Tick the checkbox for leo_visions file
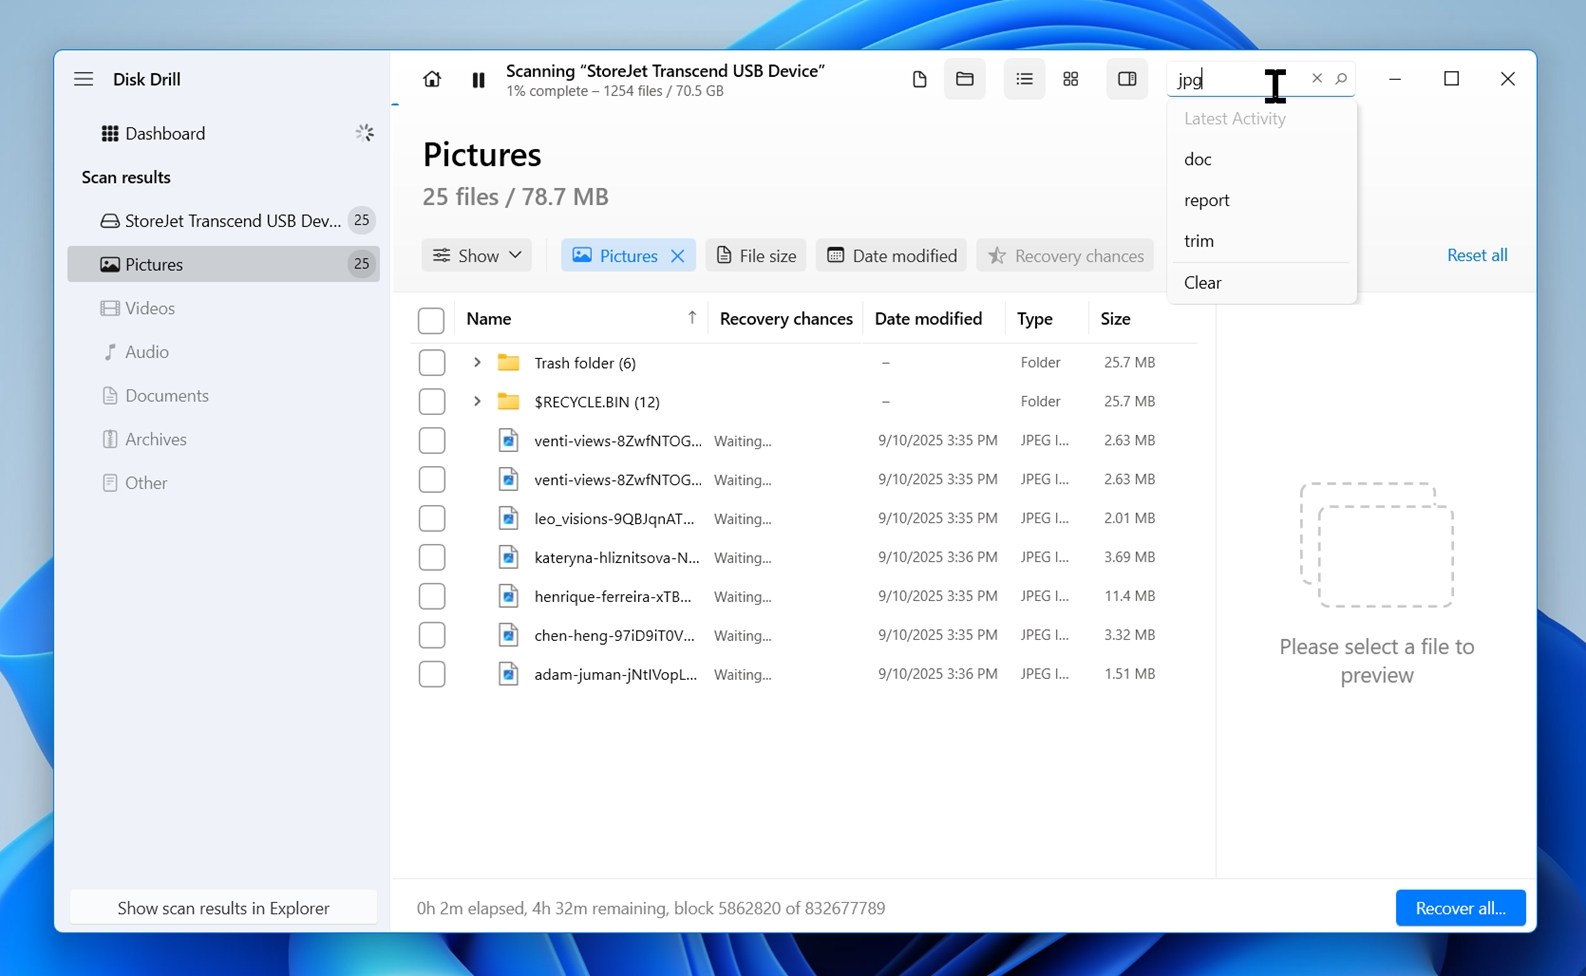This screenshot has width=1586, height=976. [432, 518]
